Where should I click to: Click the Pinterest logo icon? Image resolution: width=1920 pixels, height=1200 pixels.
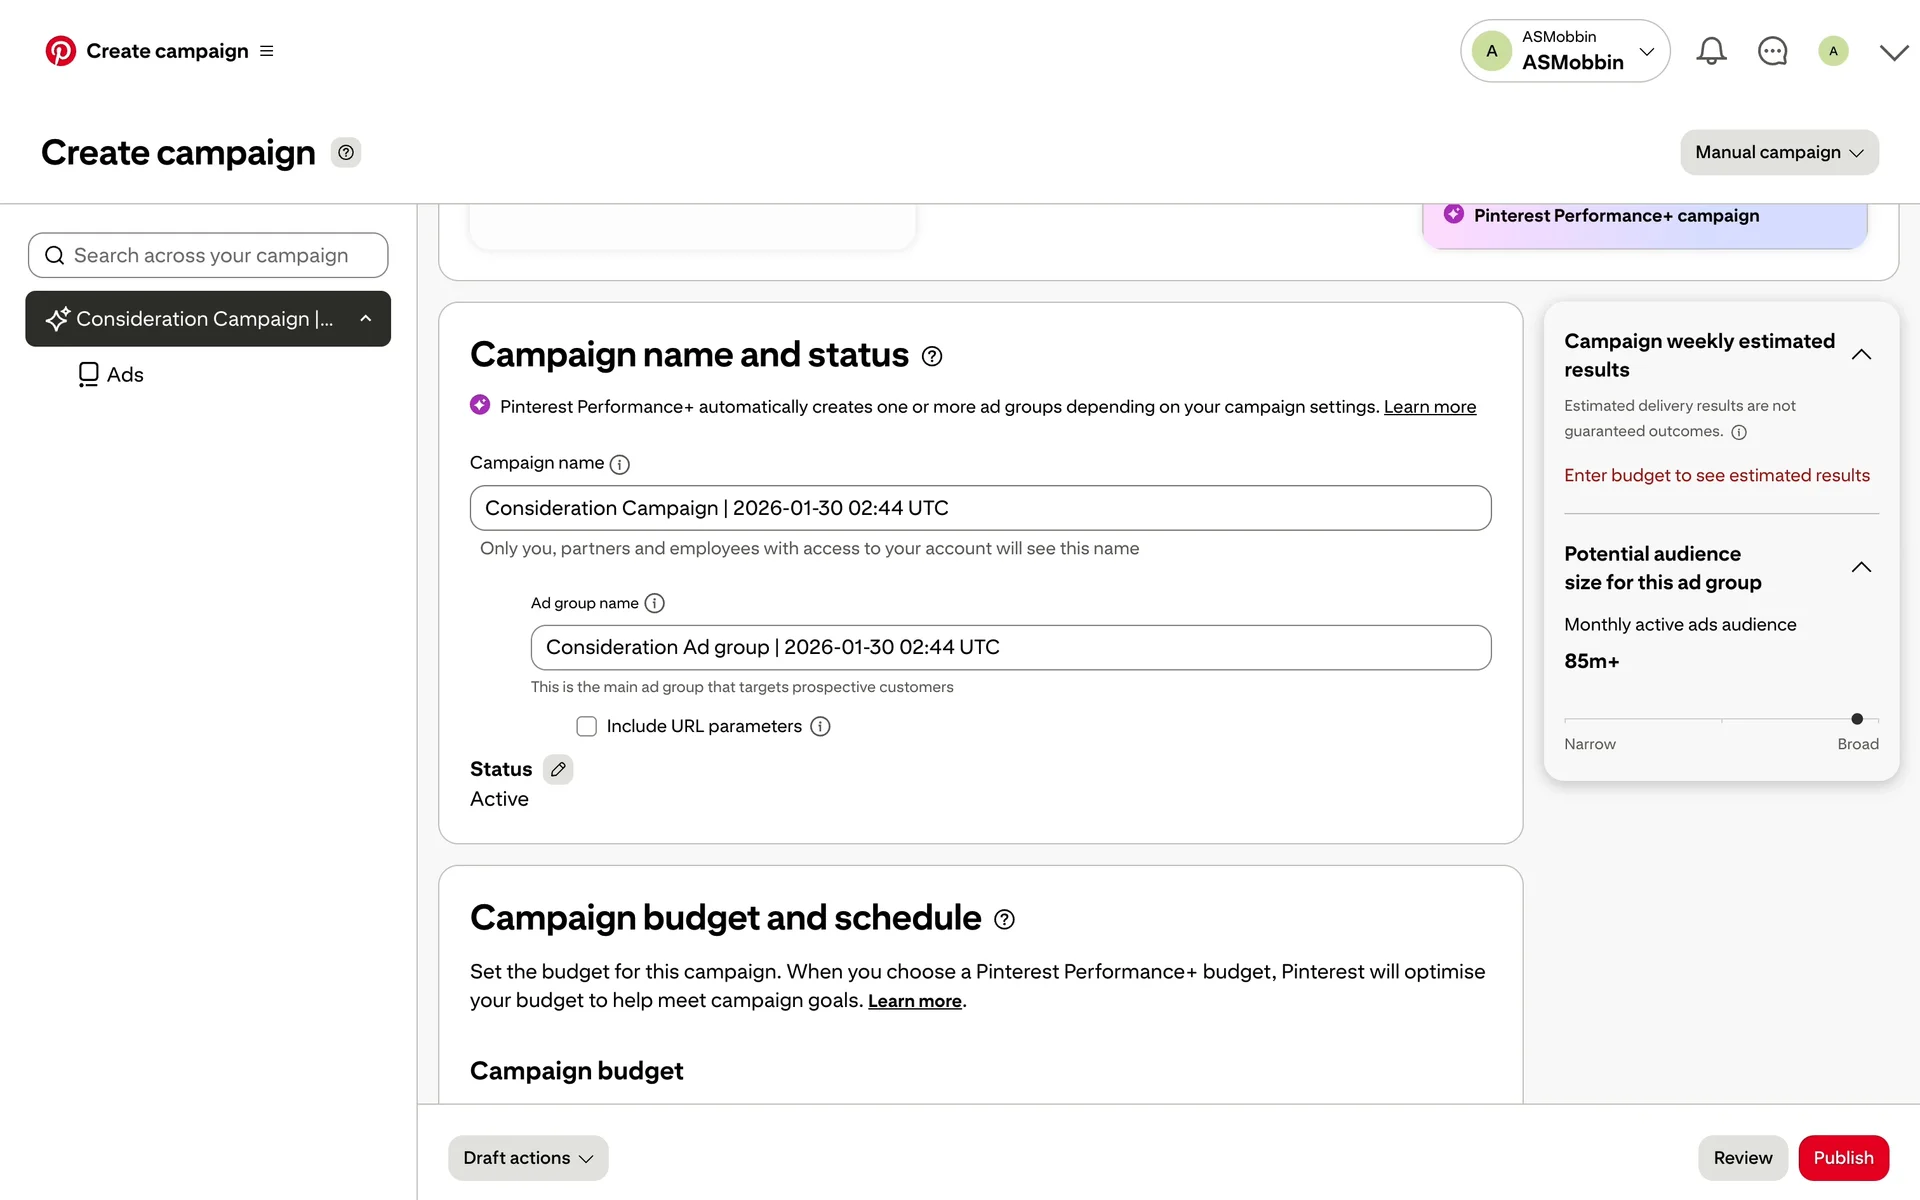click(x=60, y=51)
